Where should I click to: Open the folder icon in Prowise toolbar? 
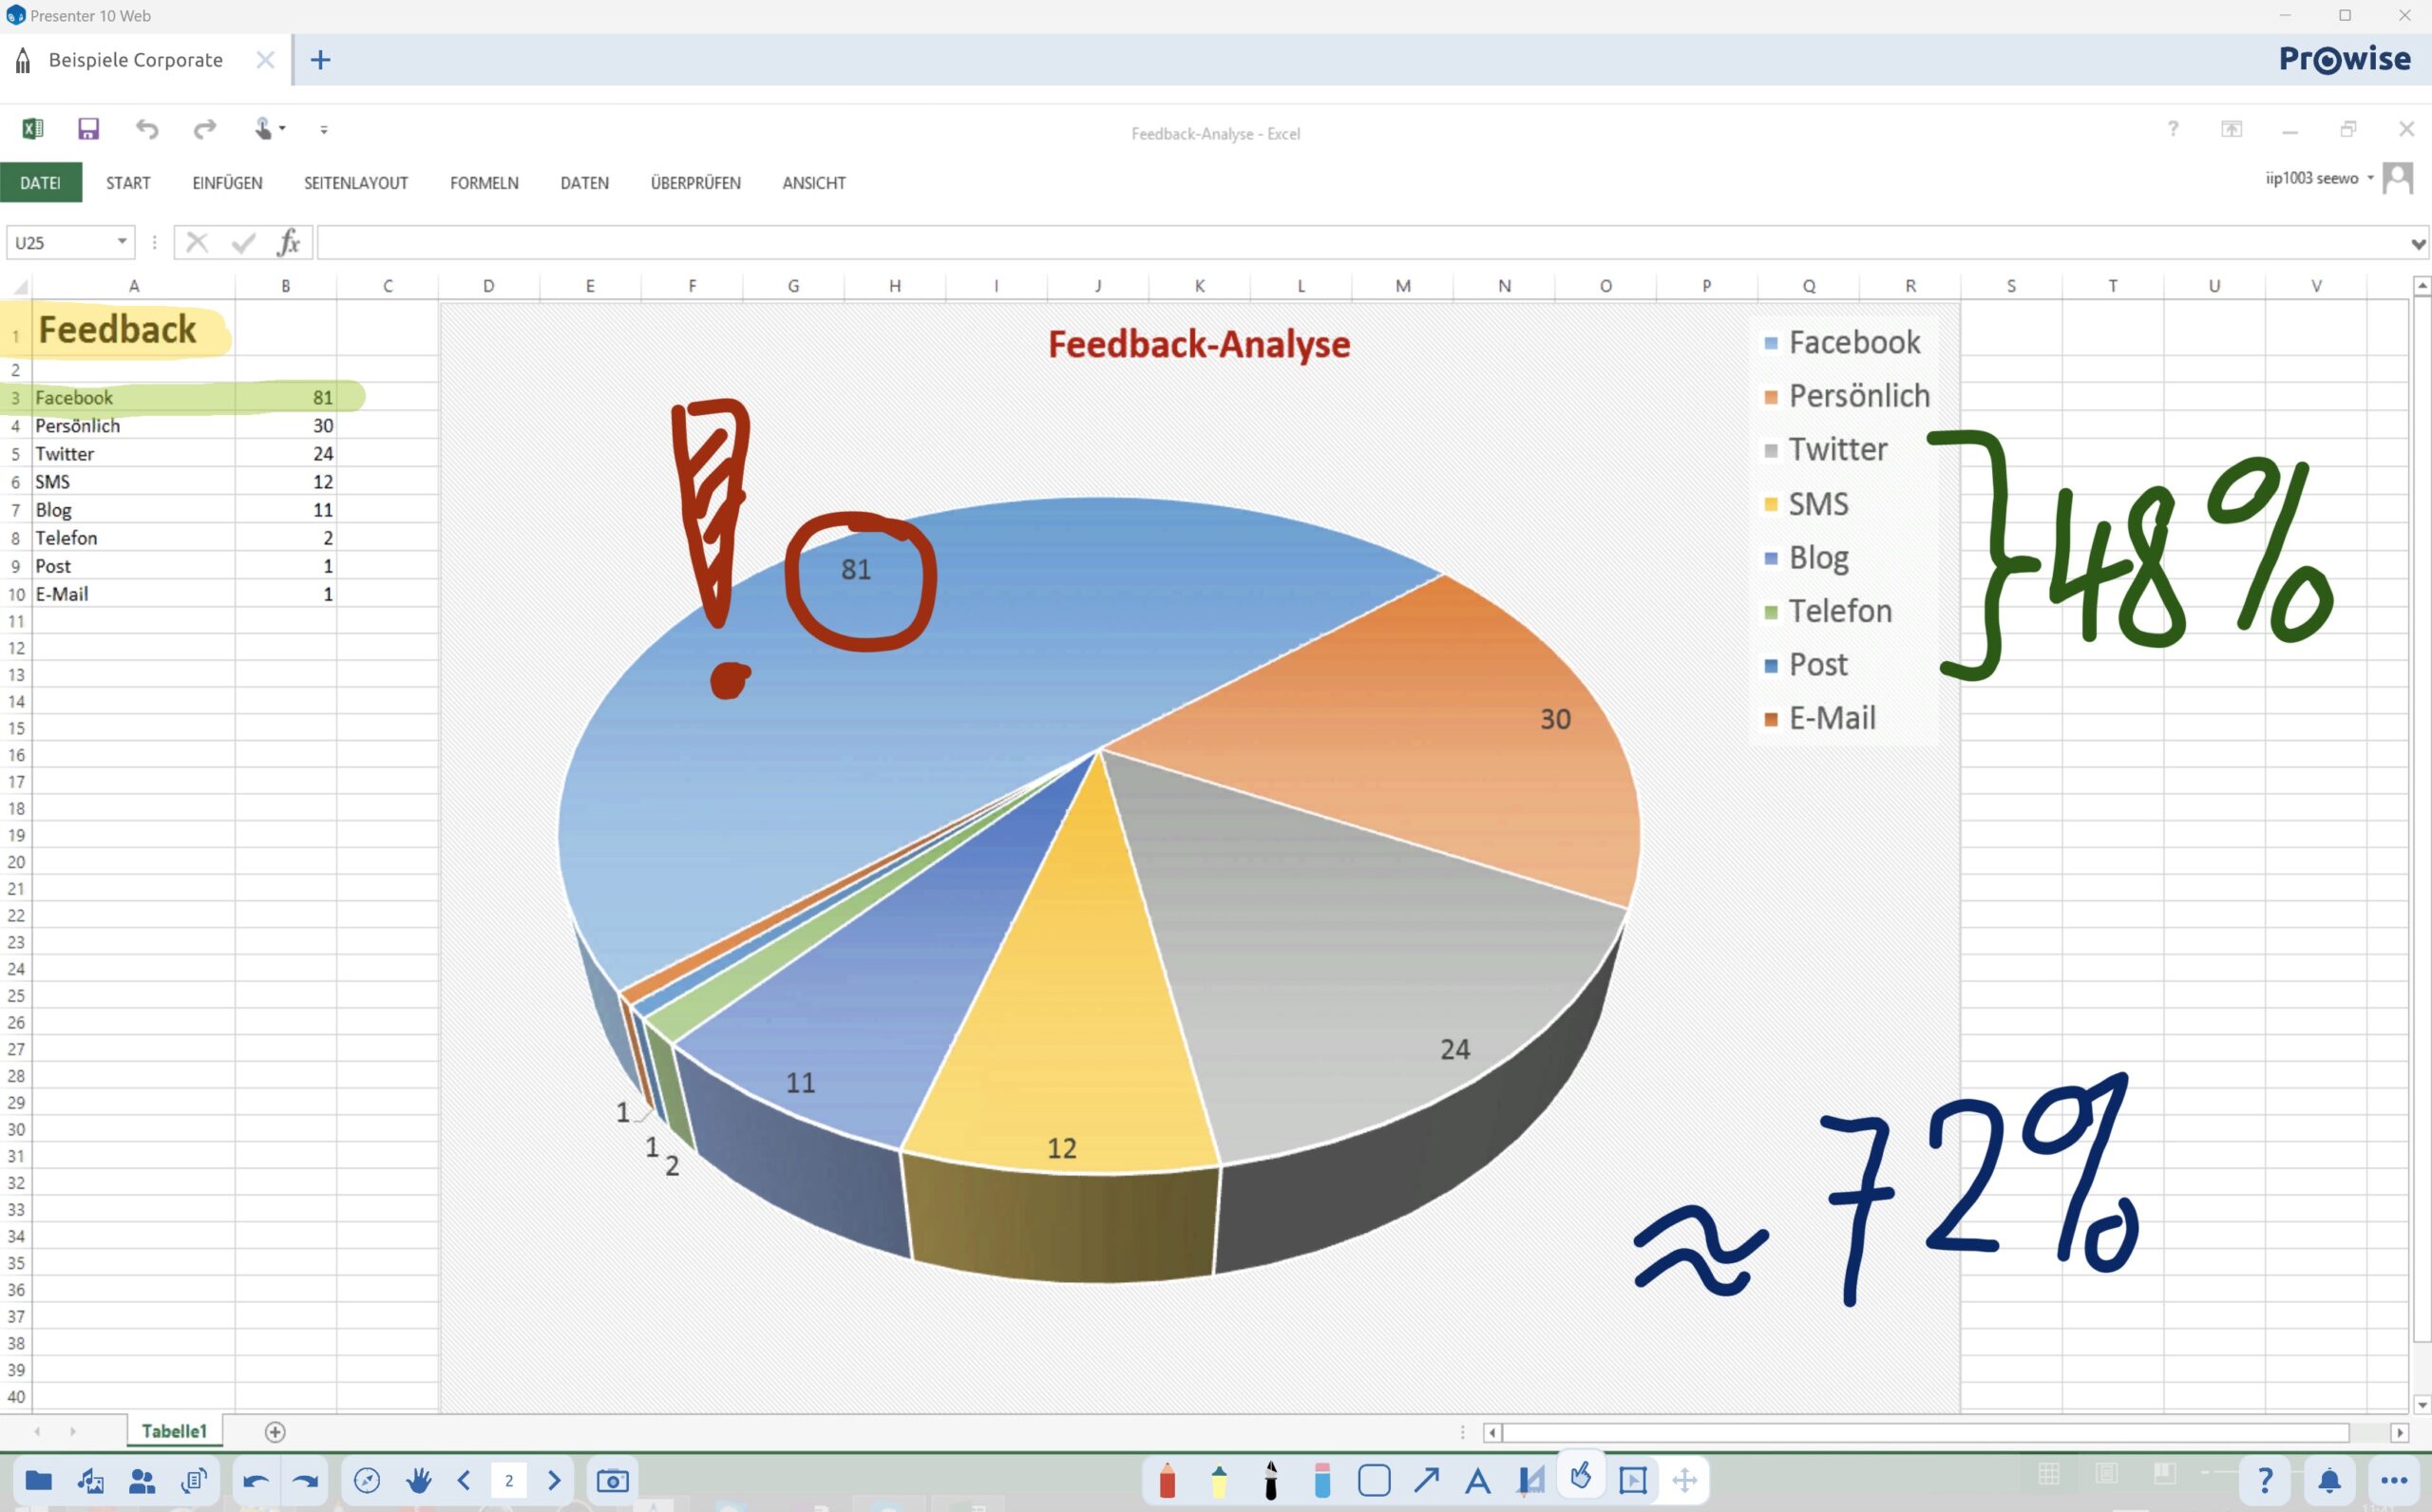coord(38,1480)
